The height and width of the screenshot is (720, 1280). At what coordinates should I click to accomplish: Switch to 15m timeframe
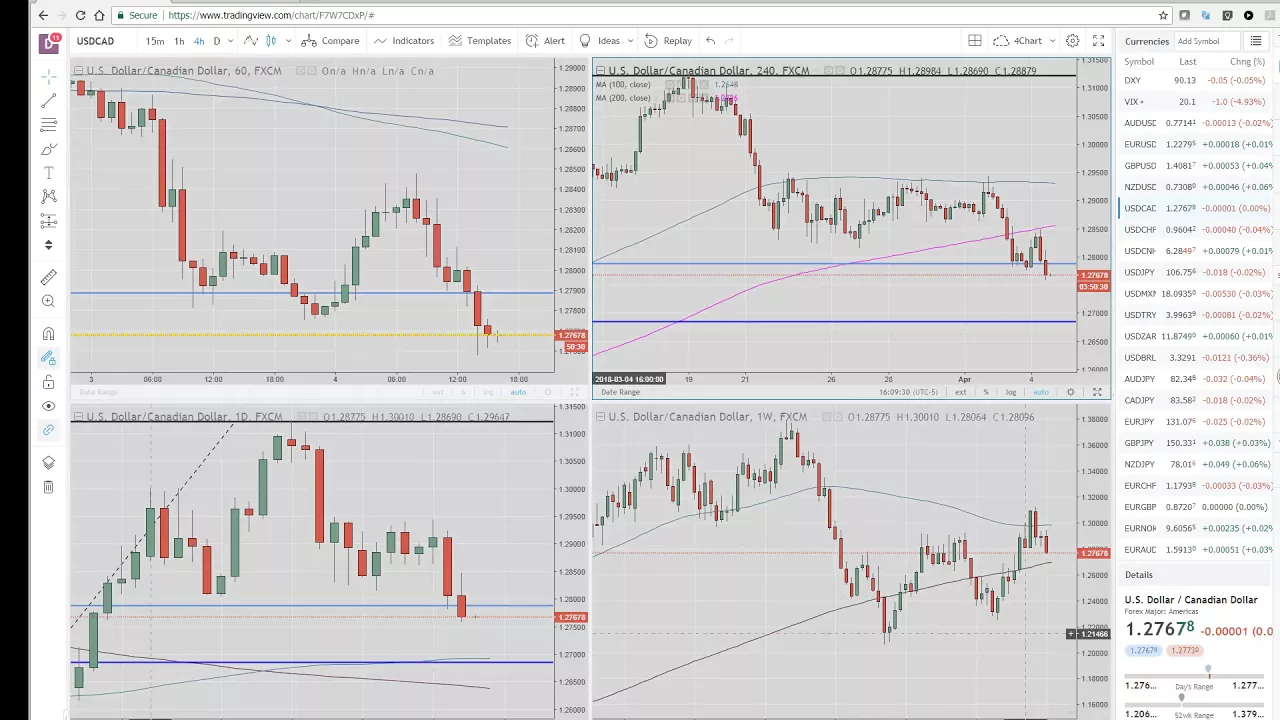[x=155, y=41]
